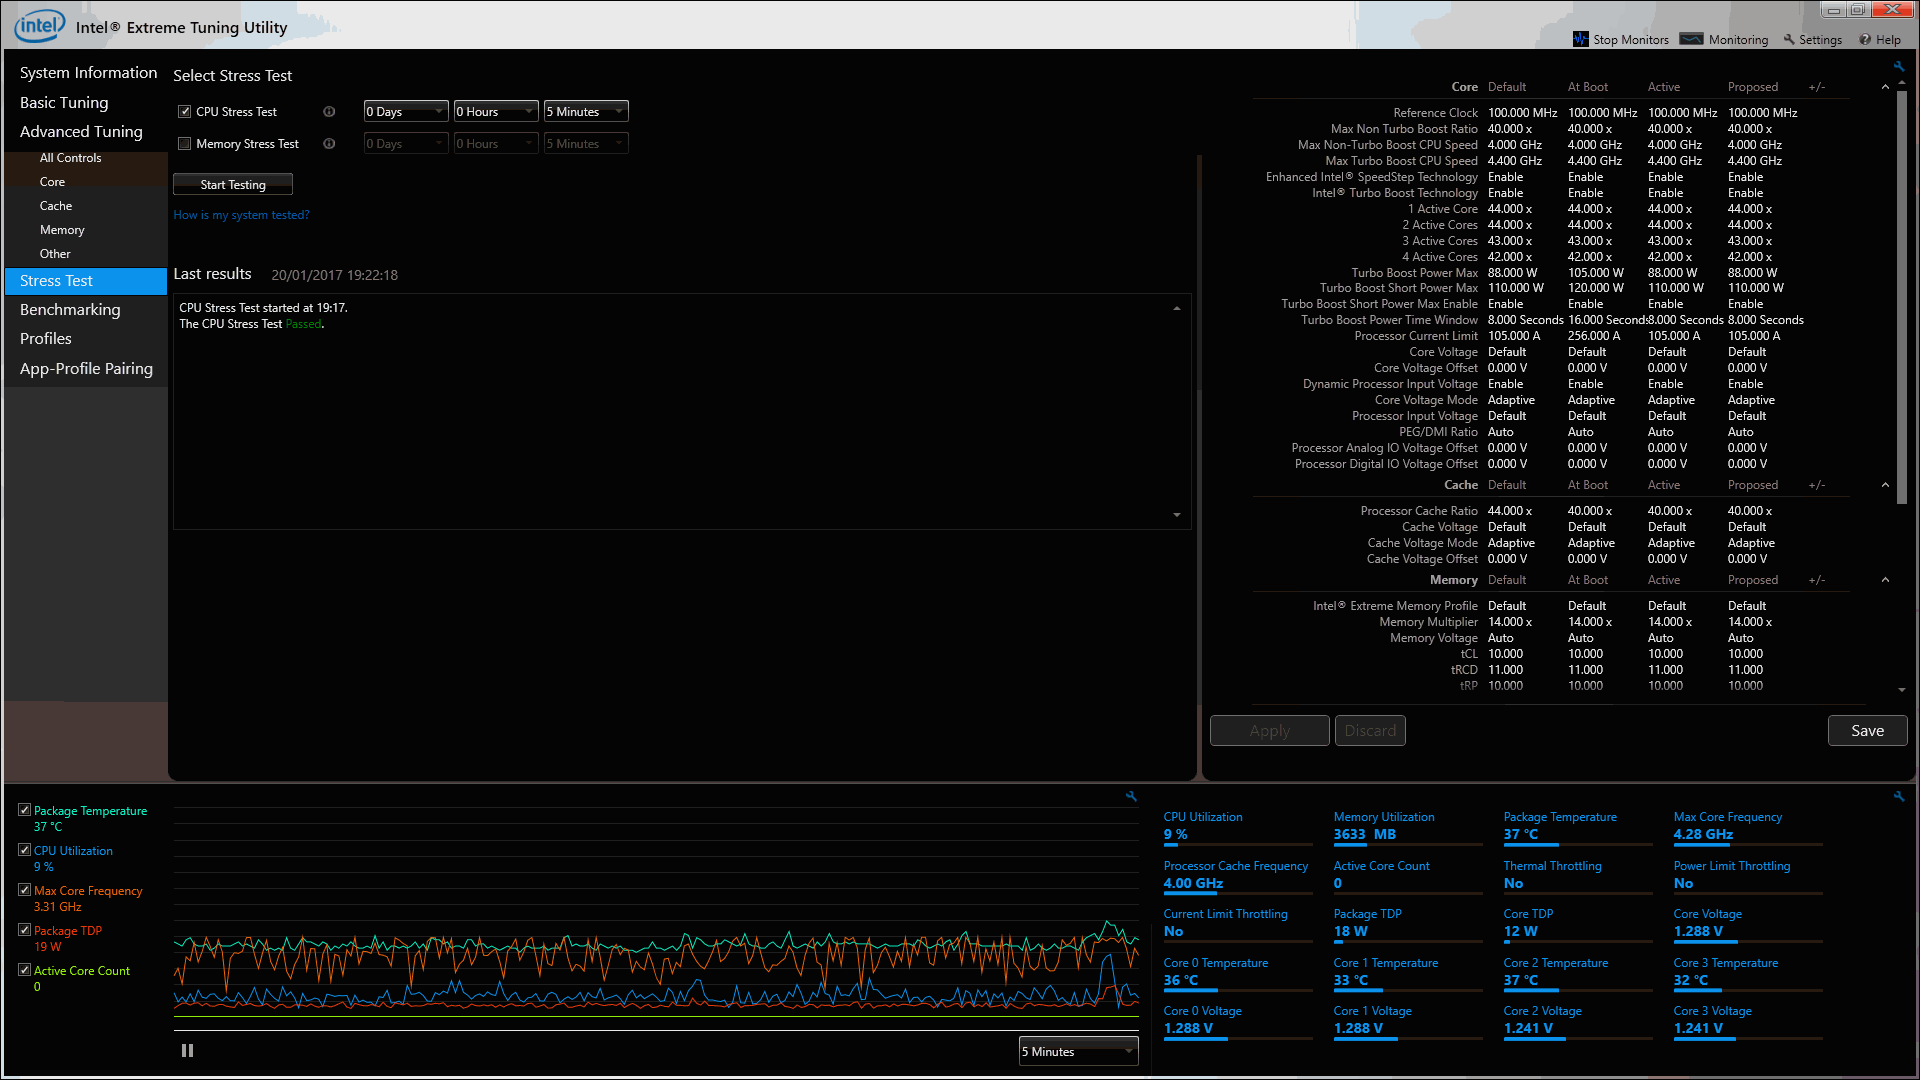Open Advanced Tuning section
Image resolution: width=1920 pixels, height=1080 pixels.
[x=81, y=131]
